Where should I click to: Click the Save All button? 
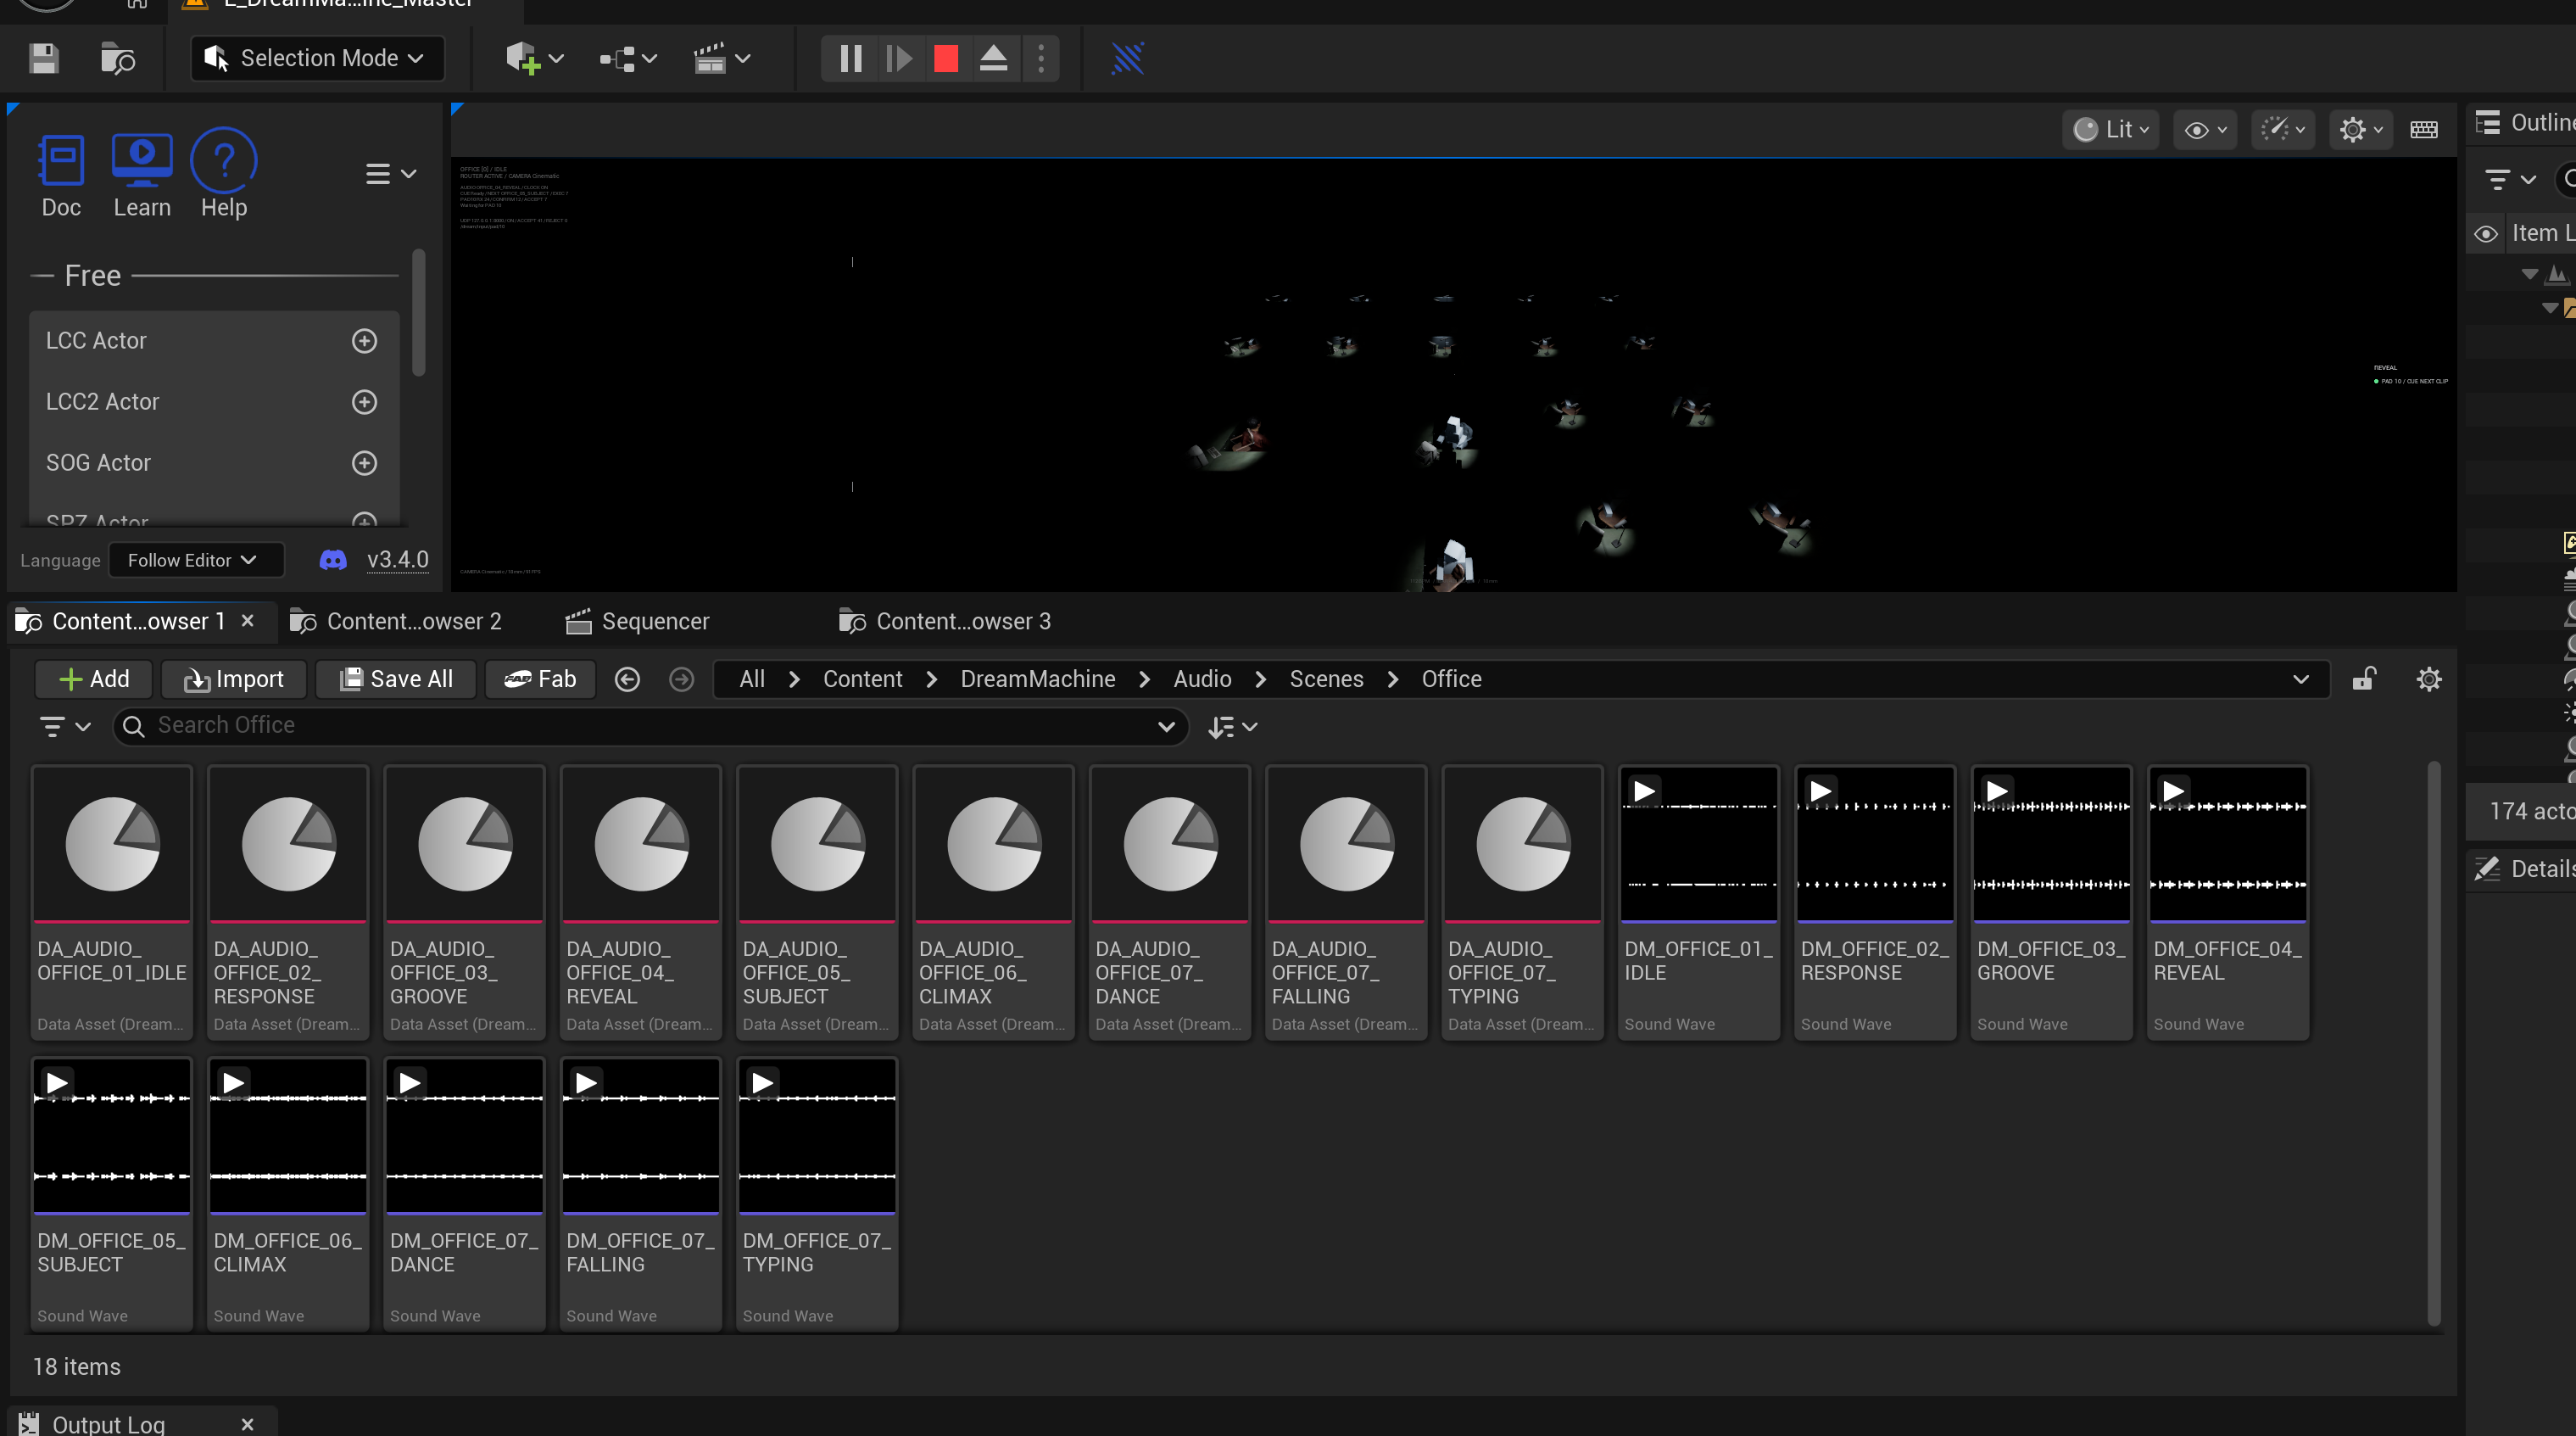pyautogui.click(x=396, y=680)
